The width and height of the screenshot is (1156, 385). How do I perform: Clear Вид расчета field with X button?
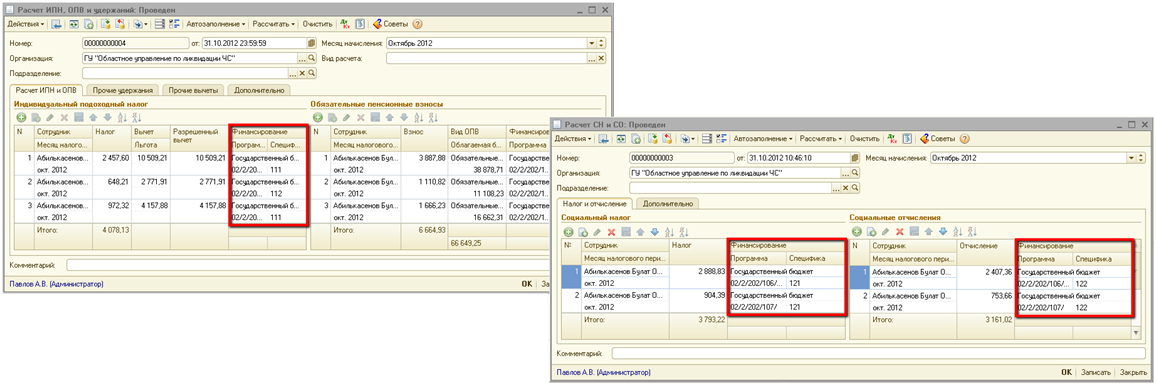(x=601, y=58)
